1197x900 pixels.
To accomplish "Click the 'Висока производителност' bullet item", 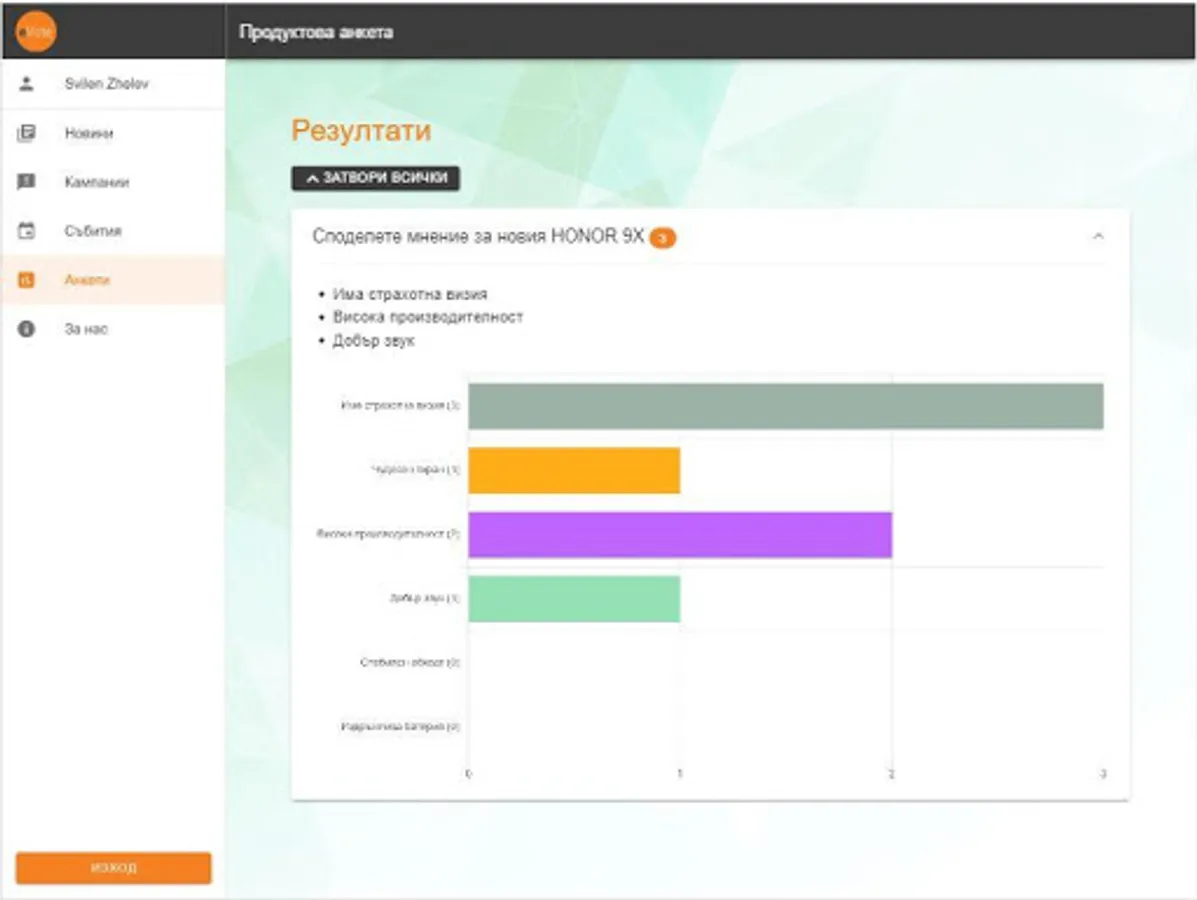I will pos(428,317).
